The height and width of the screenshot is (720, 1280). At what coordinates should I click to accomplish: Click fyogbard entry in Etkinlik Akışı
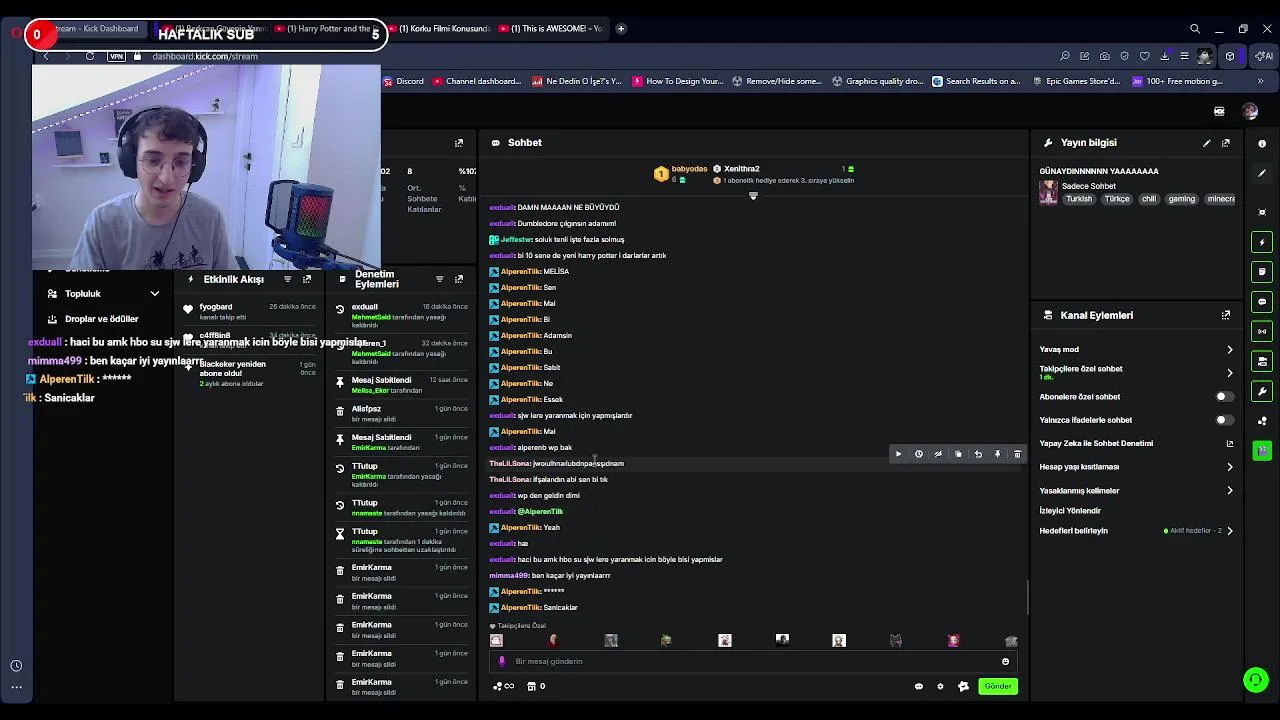pyautogui.click(x=250, y=312)
